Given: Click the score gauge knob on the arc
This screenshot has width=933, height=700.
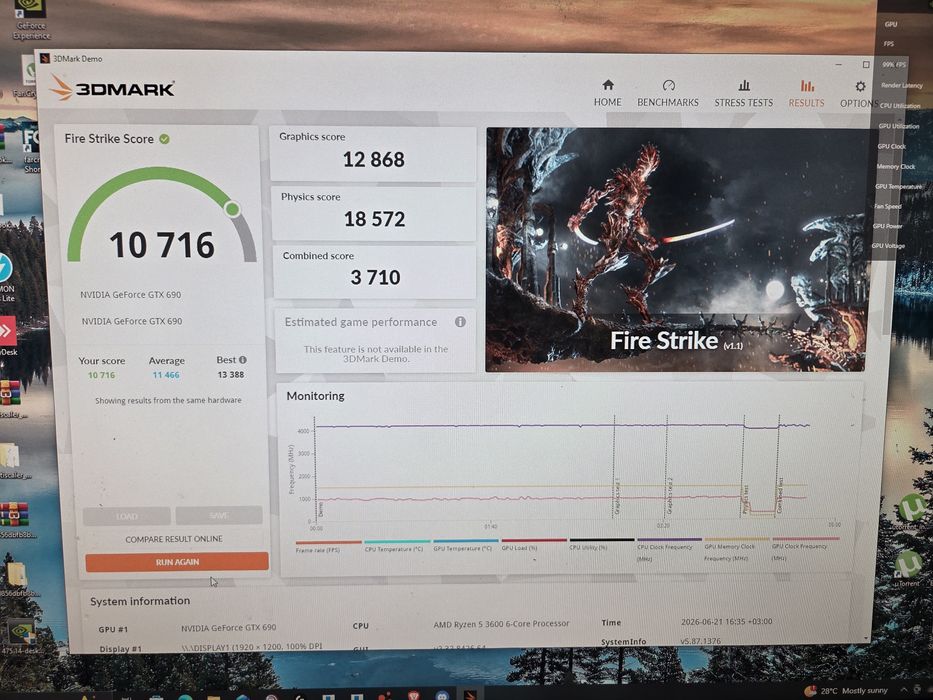Looking at the screenshot, I should click(x=232, y=209).
